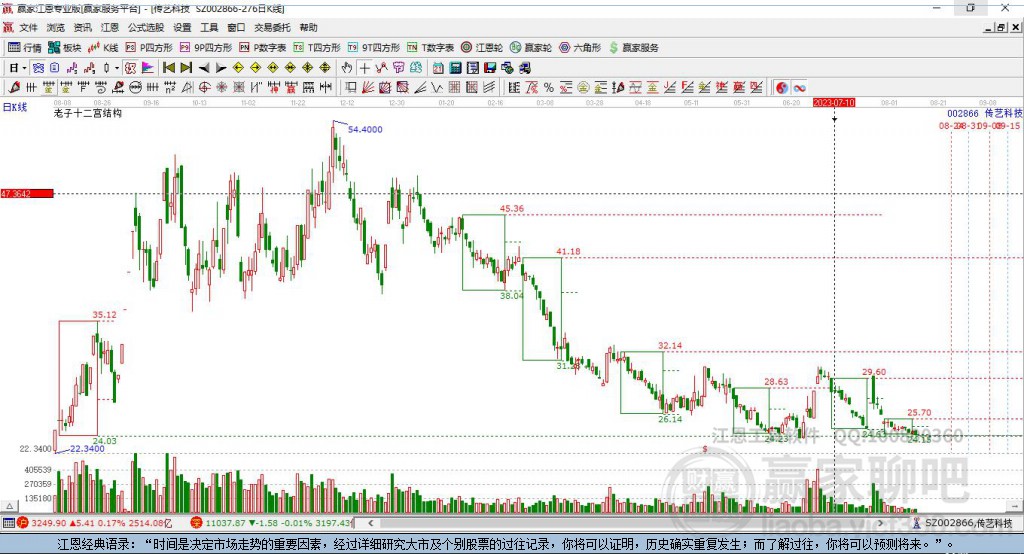Open the 板块 sector view
Viewport: 1024px width, 554px height.
click(65, 48)
